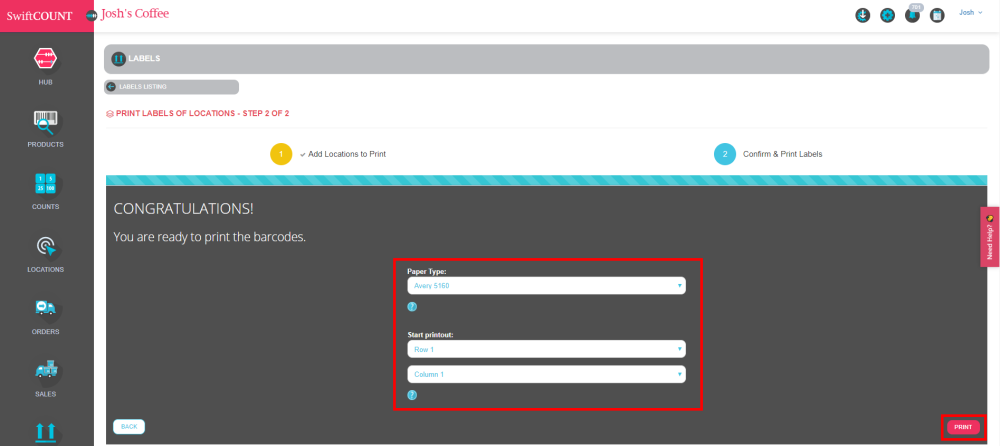Click the HUB sidebar label

pos(45,82)
